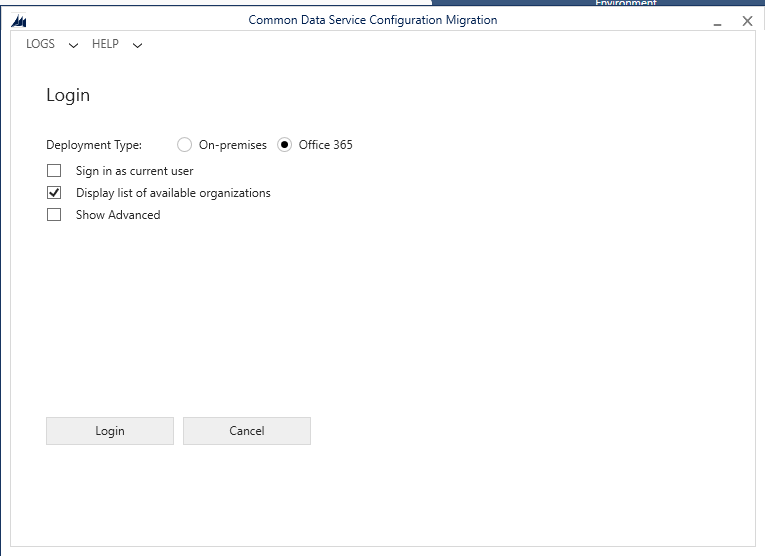Select the On-premises deployment radio button
765x556 pixels.
(185, 145)
